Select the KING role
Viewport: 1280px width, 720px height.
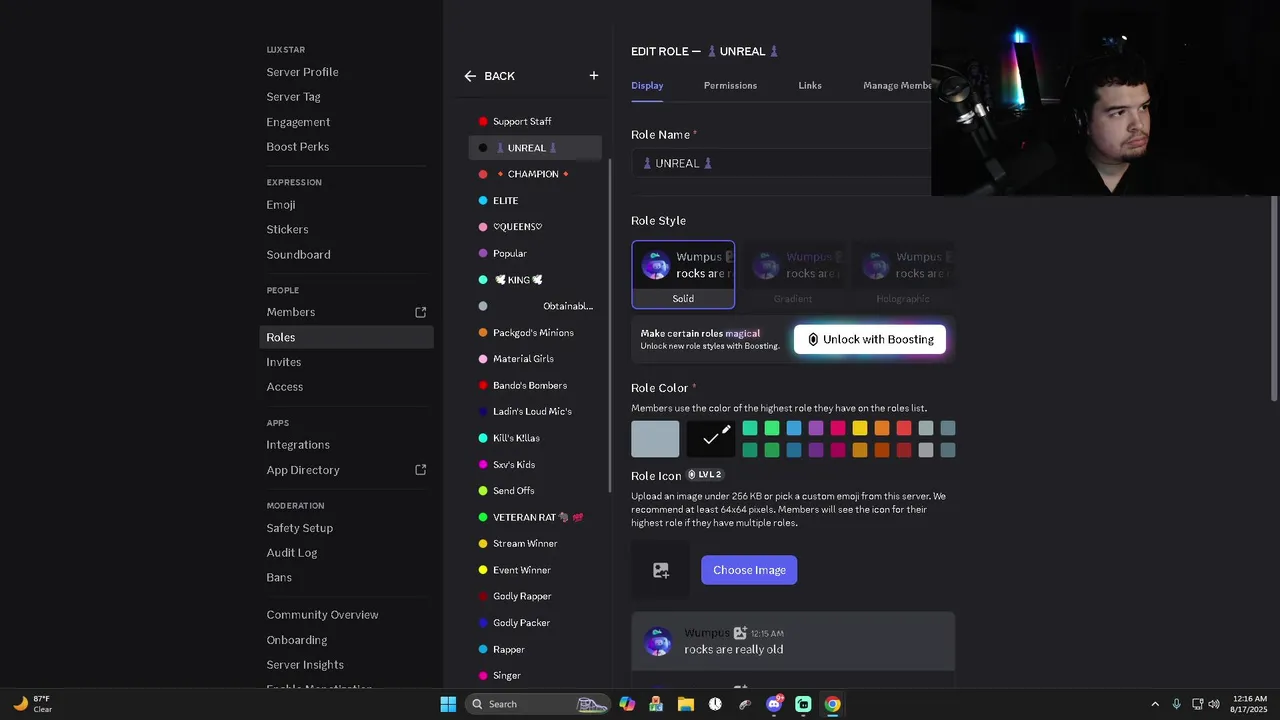click(535, 280)
